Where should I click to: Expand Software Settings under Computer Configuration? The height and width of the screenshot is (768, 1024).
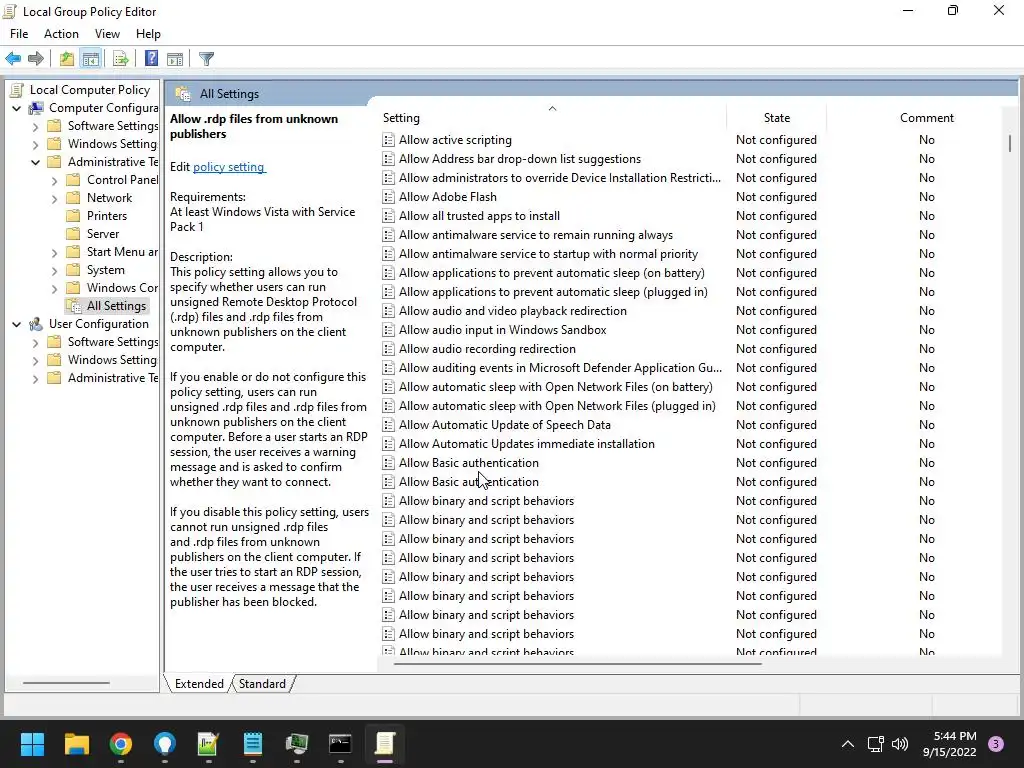click(35, 126)
